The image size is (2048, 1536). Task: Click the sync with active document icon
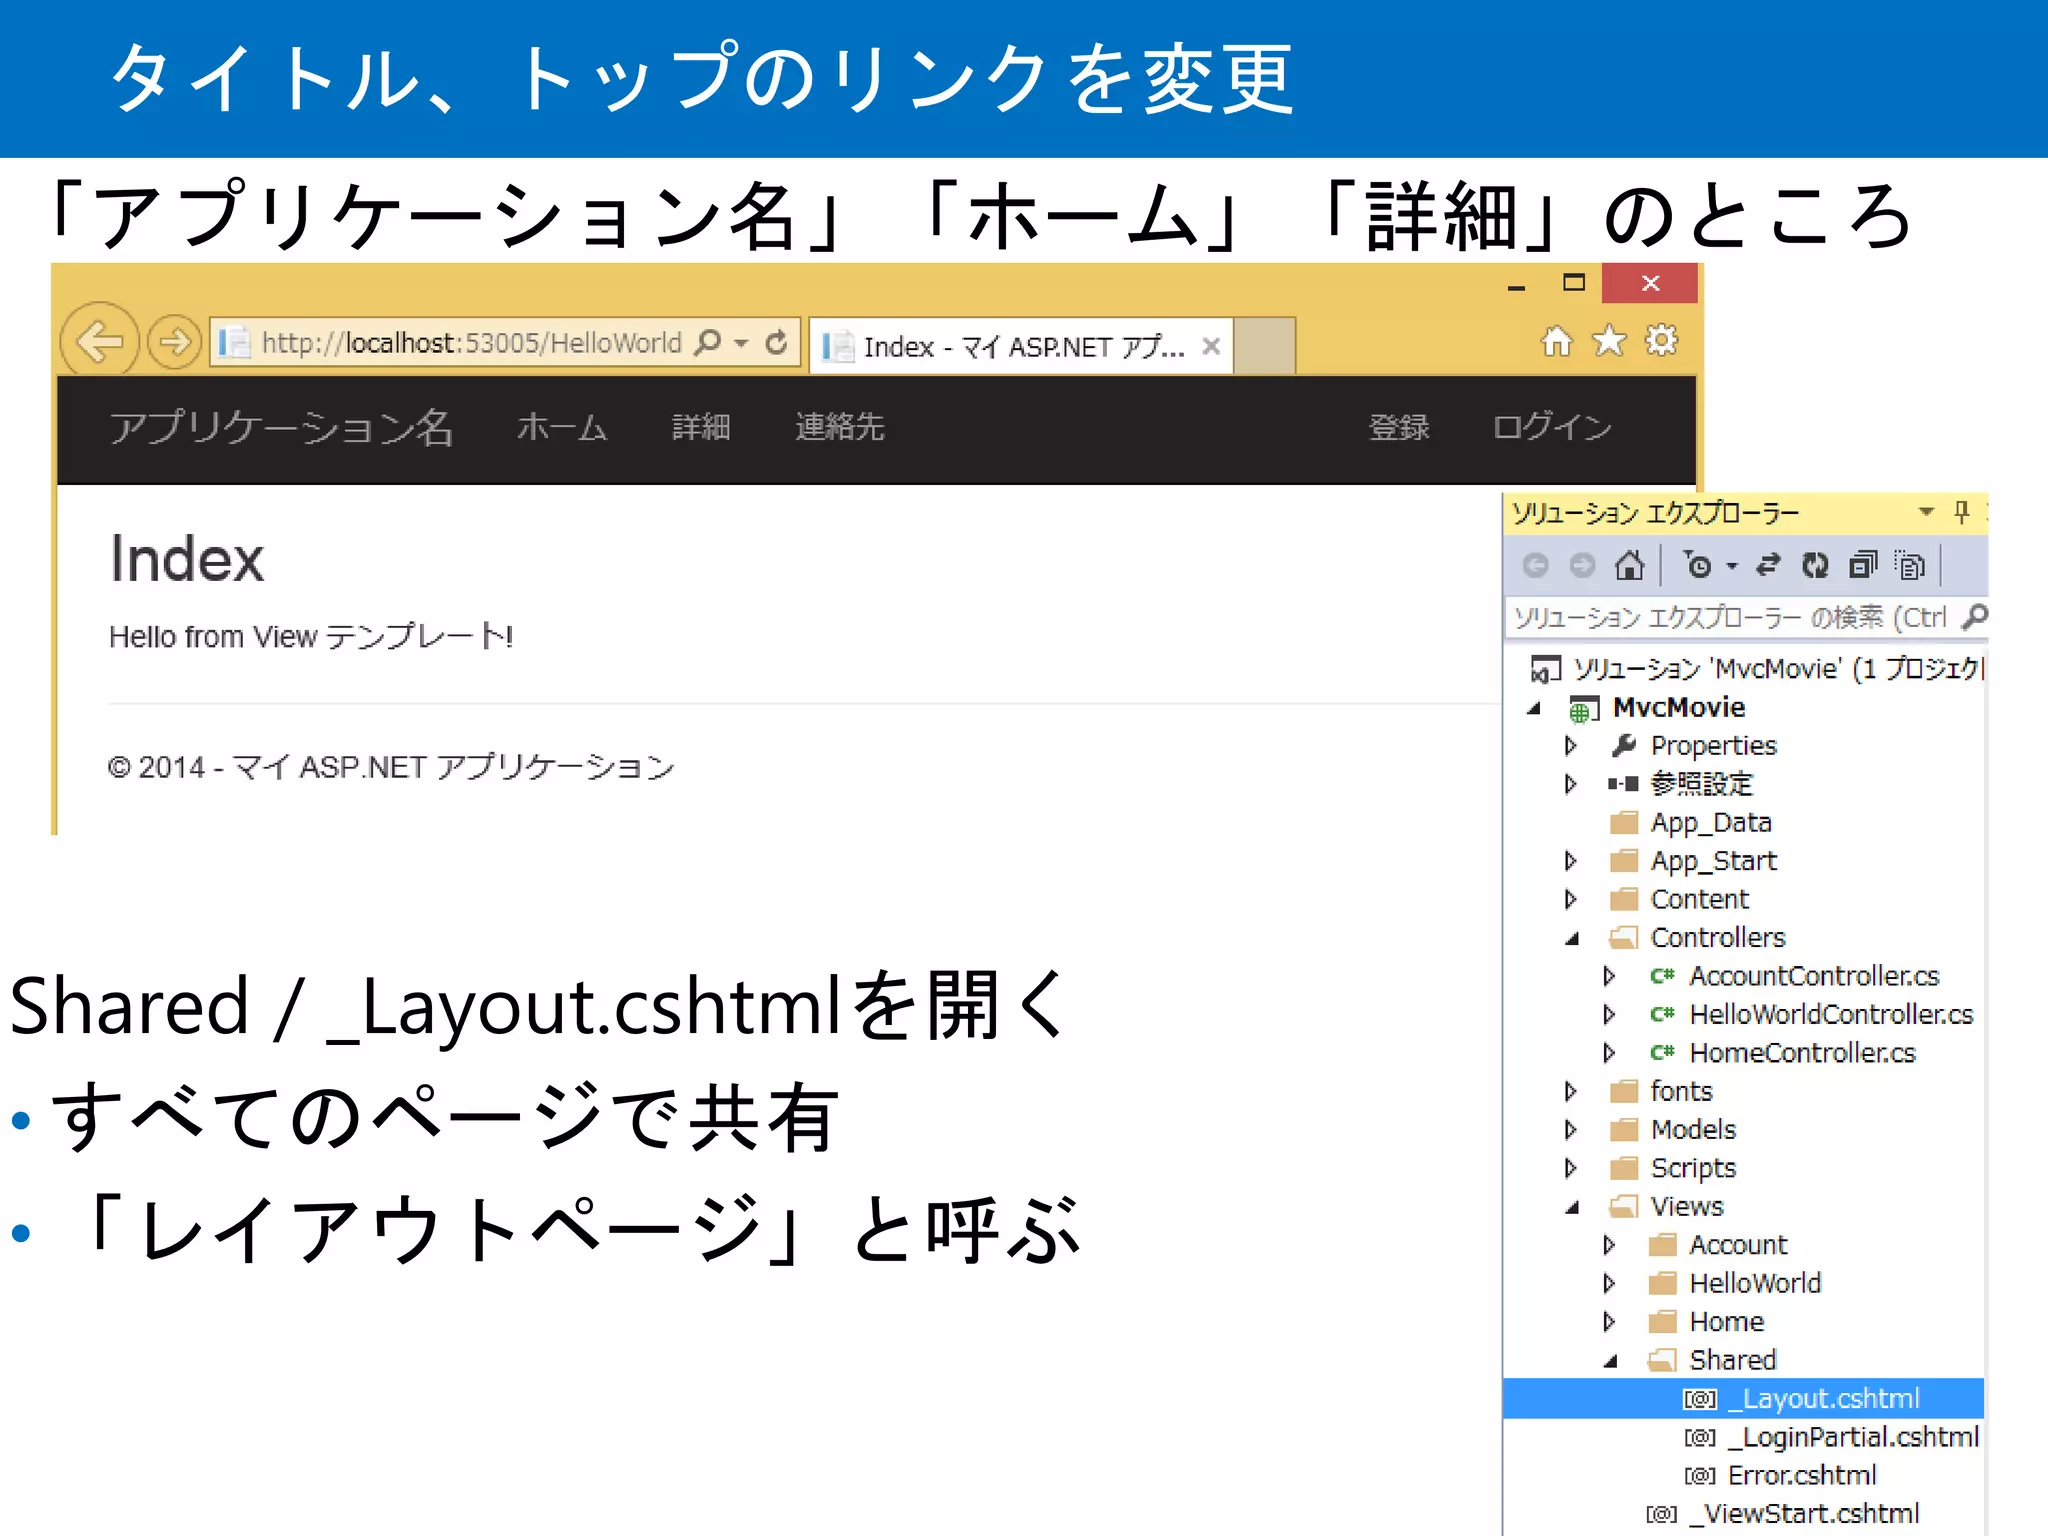(1768, 566)
